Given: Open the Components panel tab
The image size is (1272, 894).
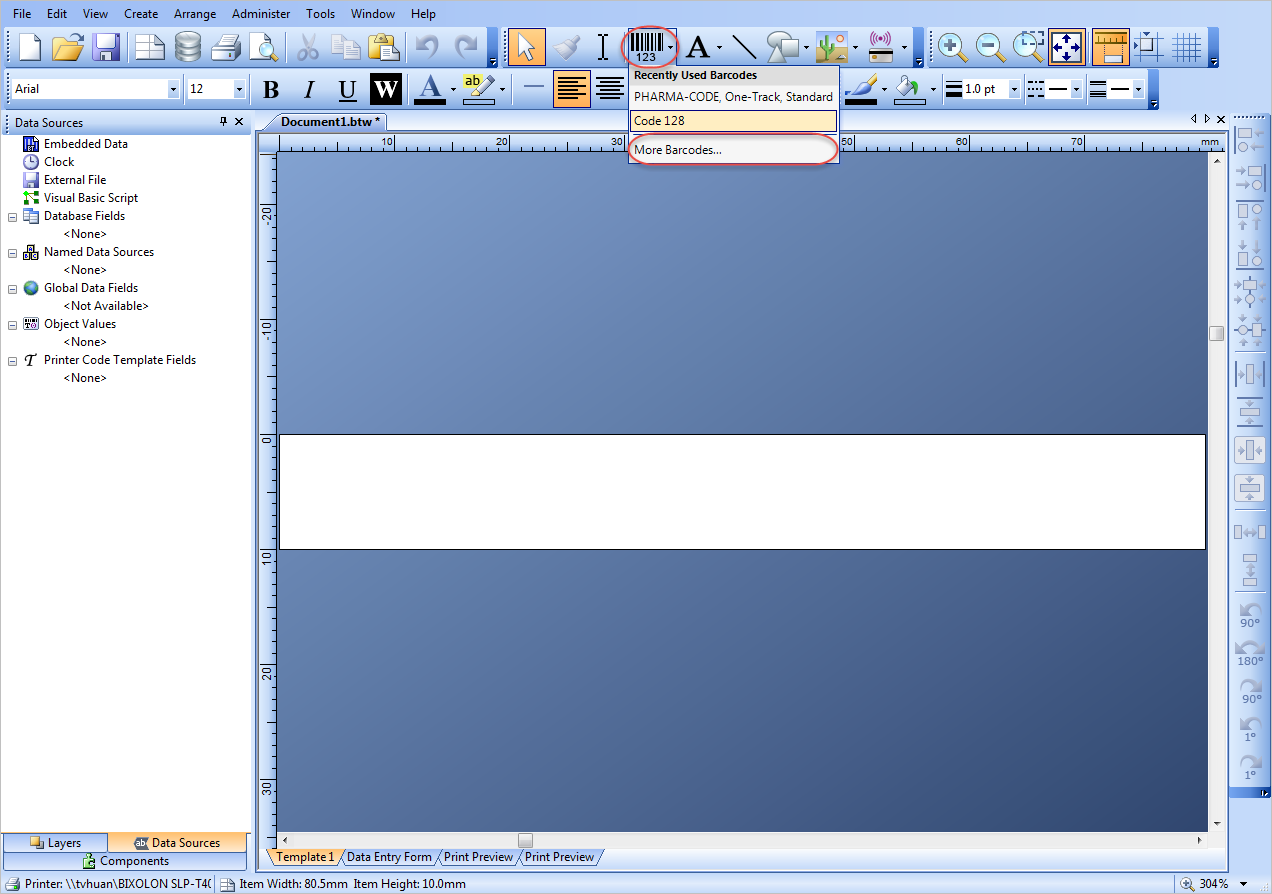Looking at the screenshot, I should 125,861.
